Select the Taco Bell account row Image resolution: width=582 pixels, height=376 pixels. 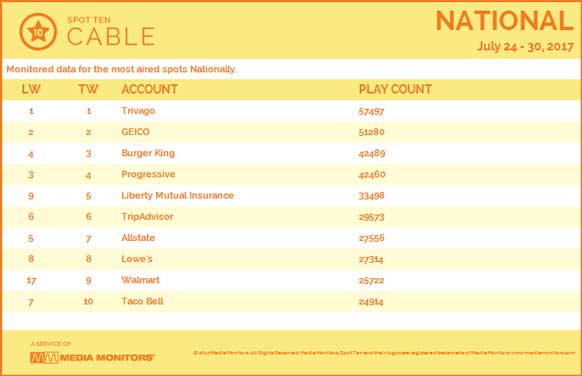291,301
